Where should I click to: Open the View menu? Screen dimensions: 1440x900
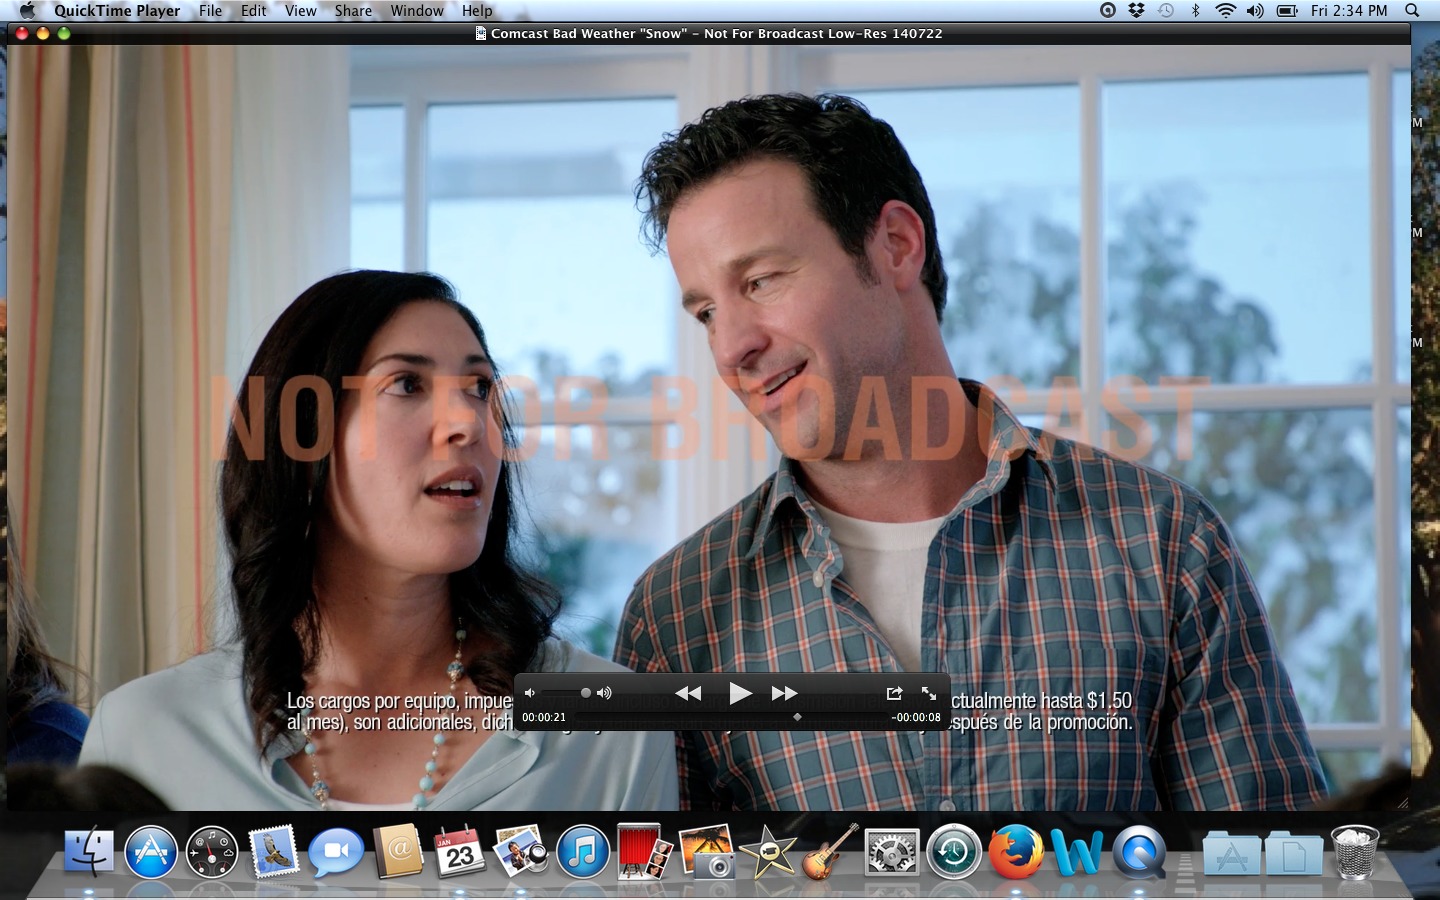300,11
